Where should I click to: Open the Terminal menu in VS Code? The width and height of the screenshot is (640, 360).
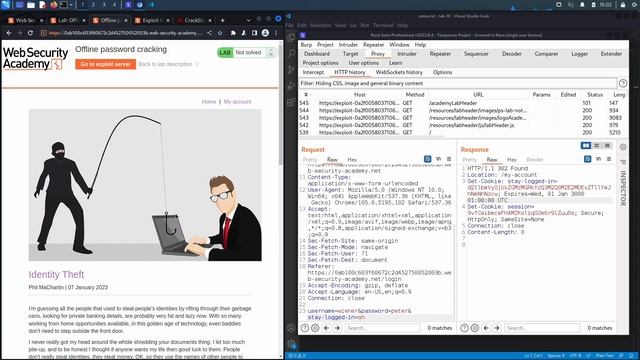383,25
